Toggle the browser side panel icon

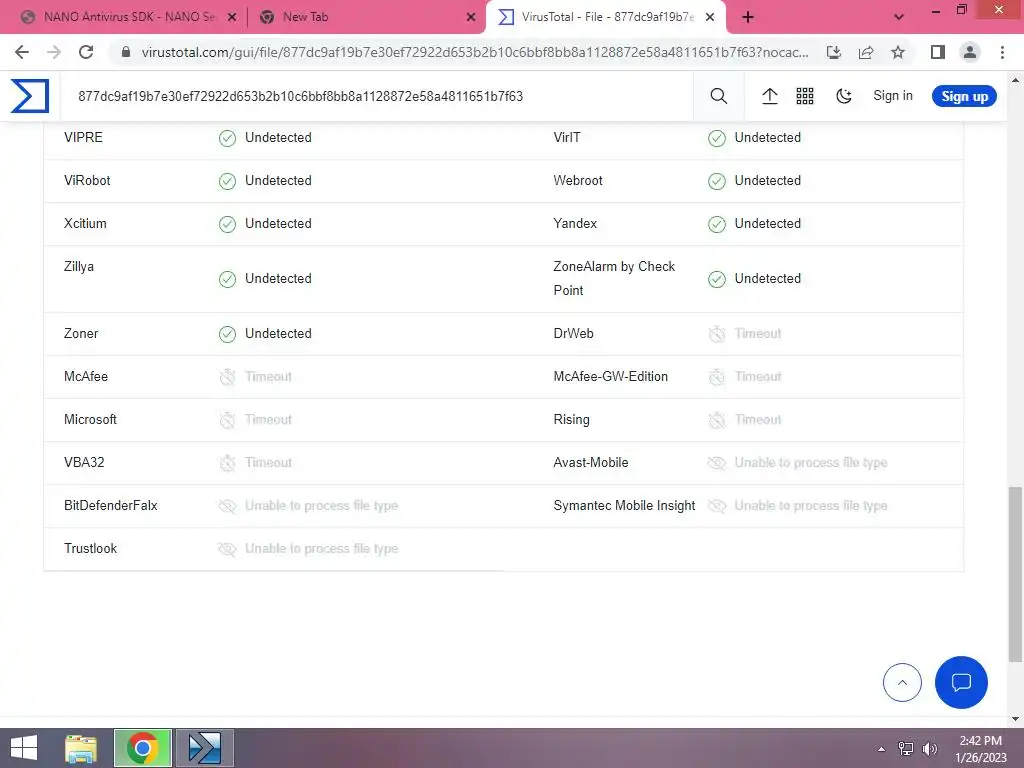(938, 52)
